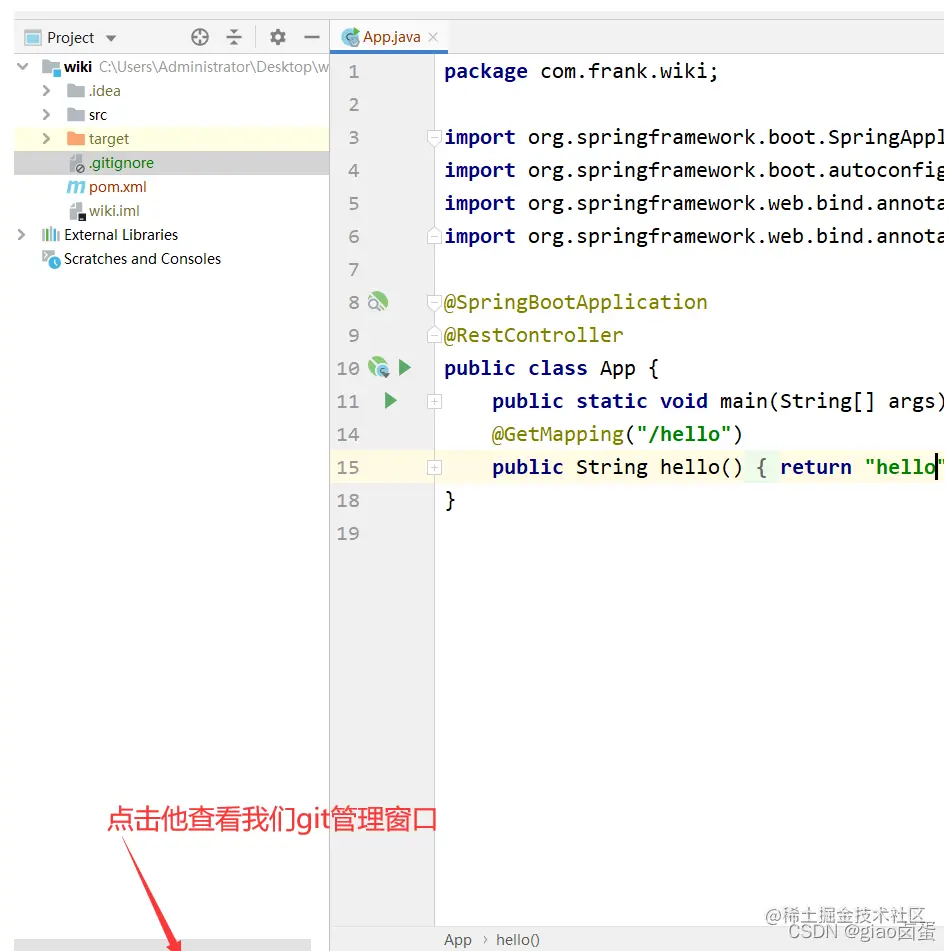Click the Project panel window icon
This screenshot has height=951, width=951.
click(x=33, y=38)
